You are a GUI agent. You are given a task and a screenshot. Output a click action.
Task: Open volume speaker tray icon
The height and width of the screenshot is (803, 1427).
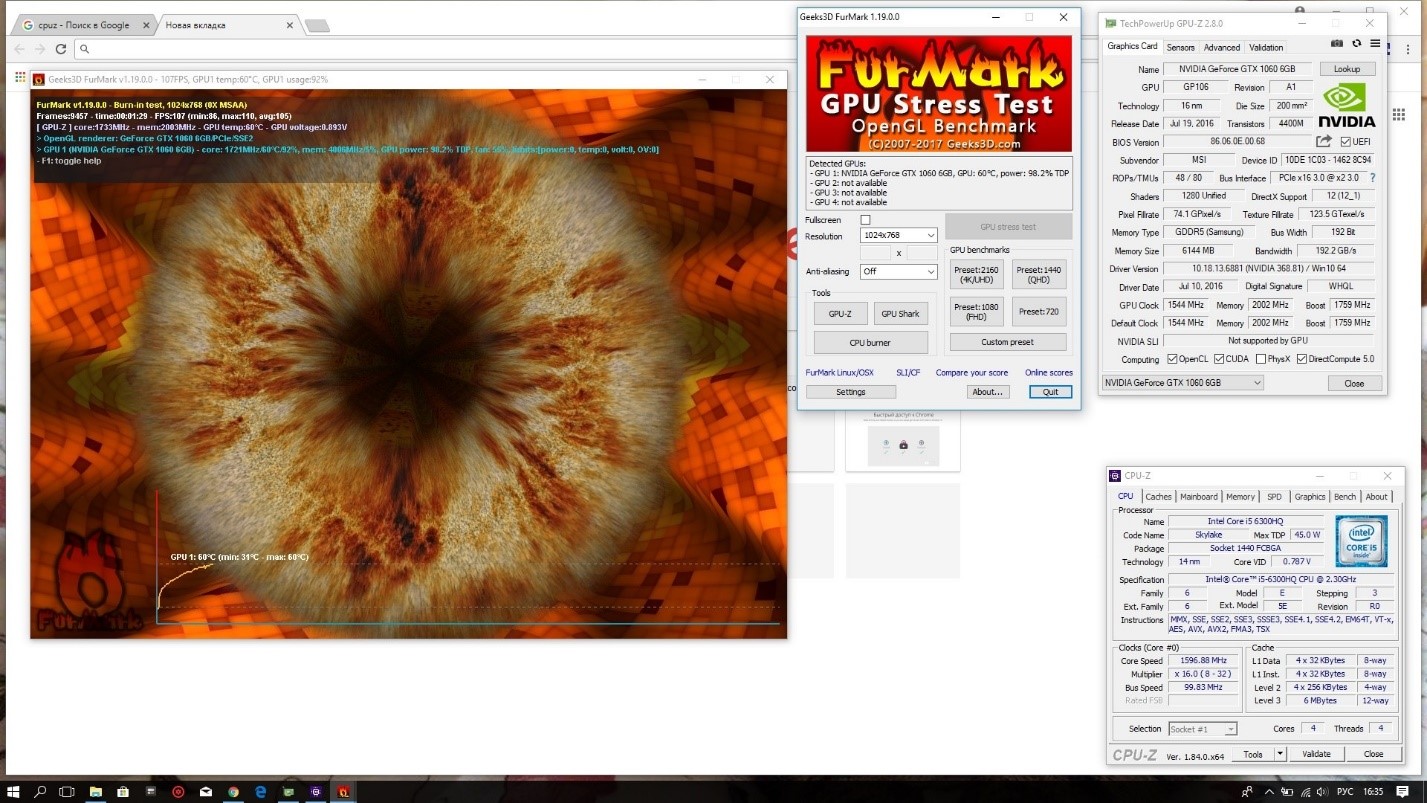[x=1325, y=792]
